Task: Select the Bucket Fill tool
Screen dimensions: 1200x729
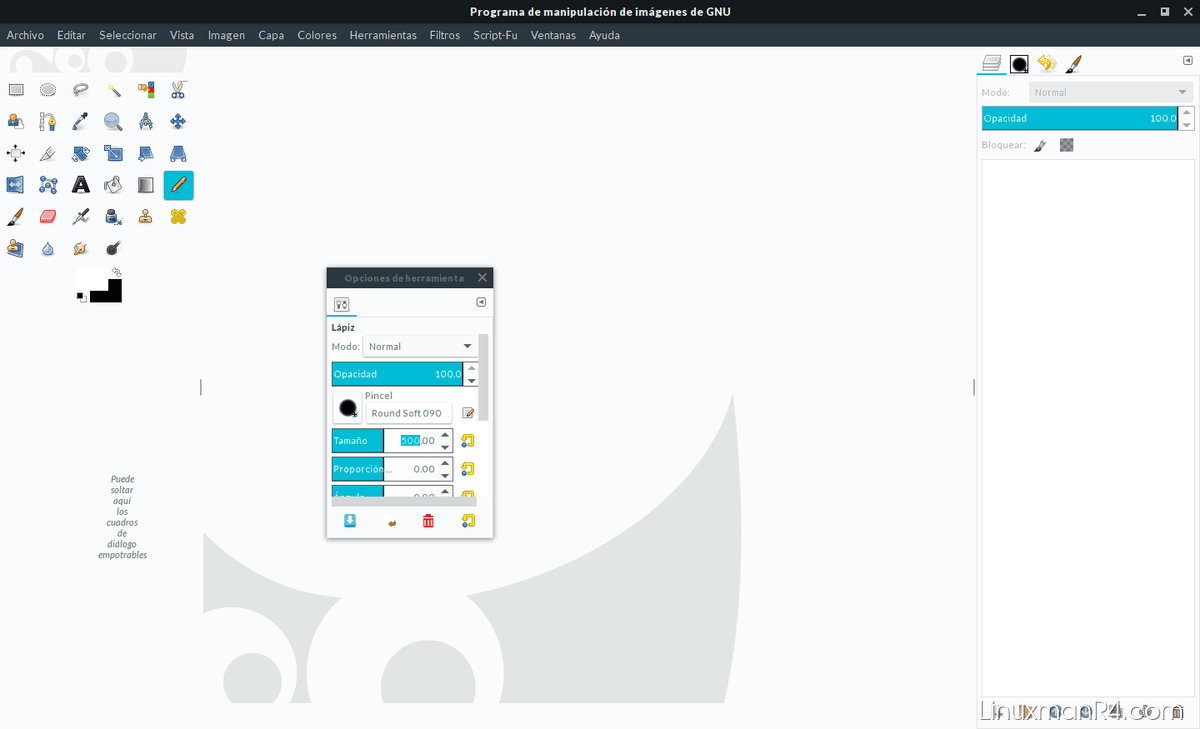Action: [x=113, y=185]
